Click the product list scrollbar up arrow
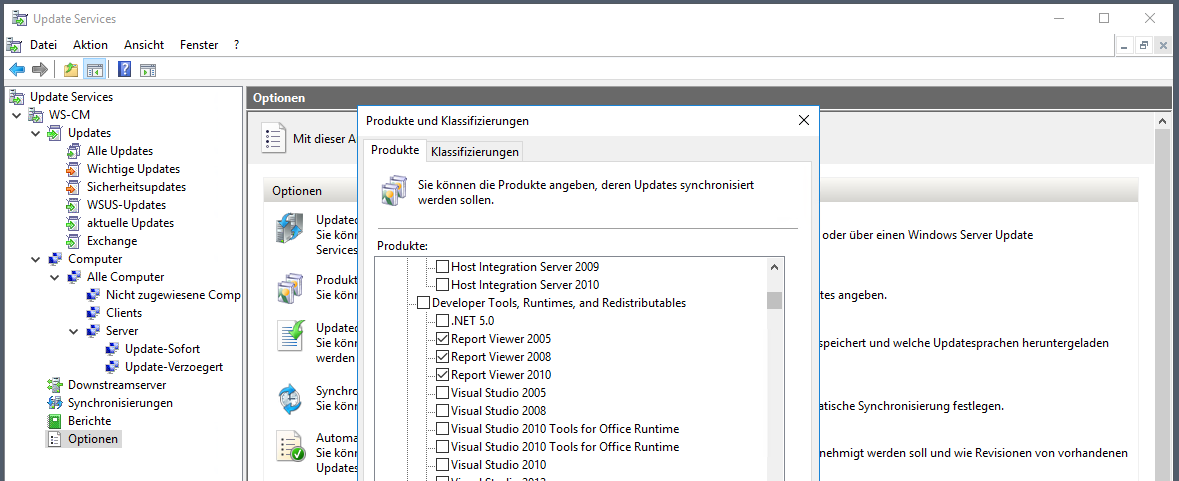This screenshot has height=481, width=1179. 774,267
